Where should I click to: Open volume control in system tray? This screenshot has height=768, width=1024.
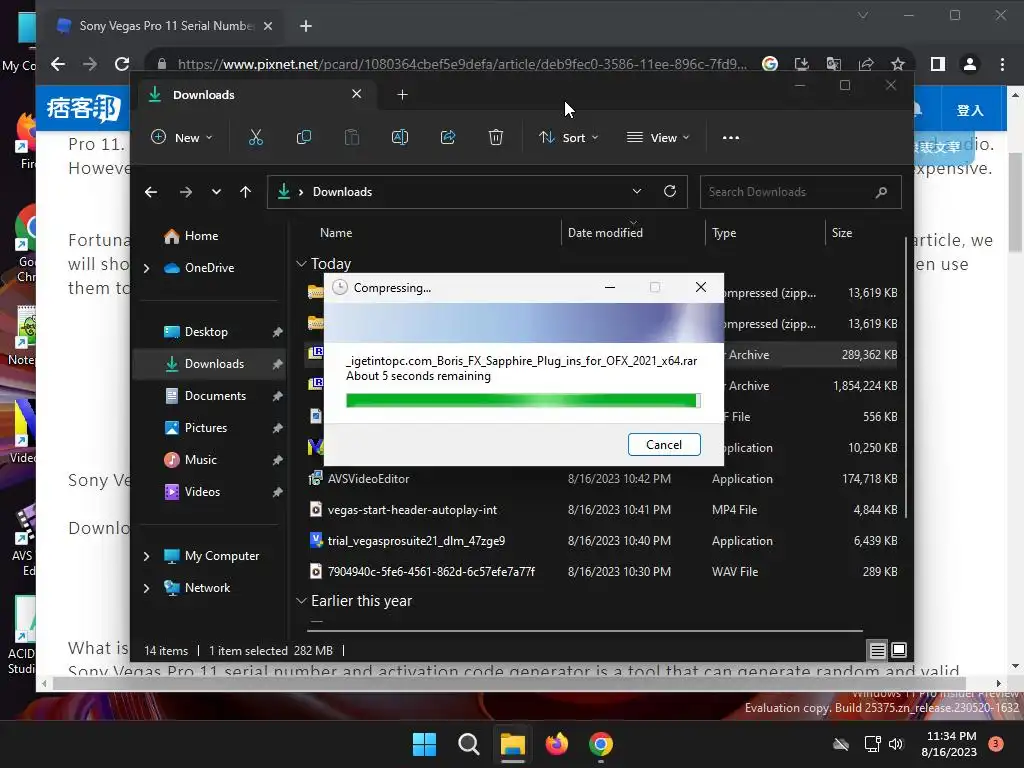896,744
